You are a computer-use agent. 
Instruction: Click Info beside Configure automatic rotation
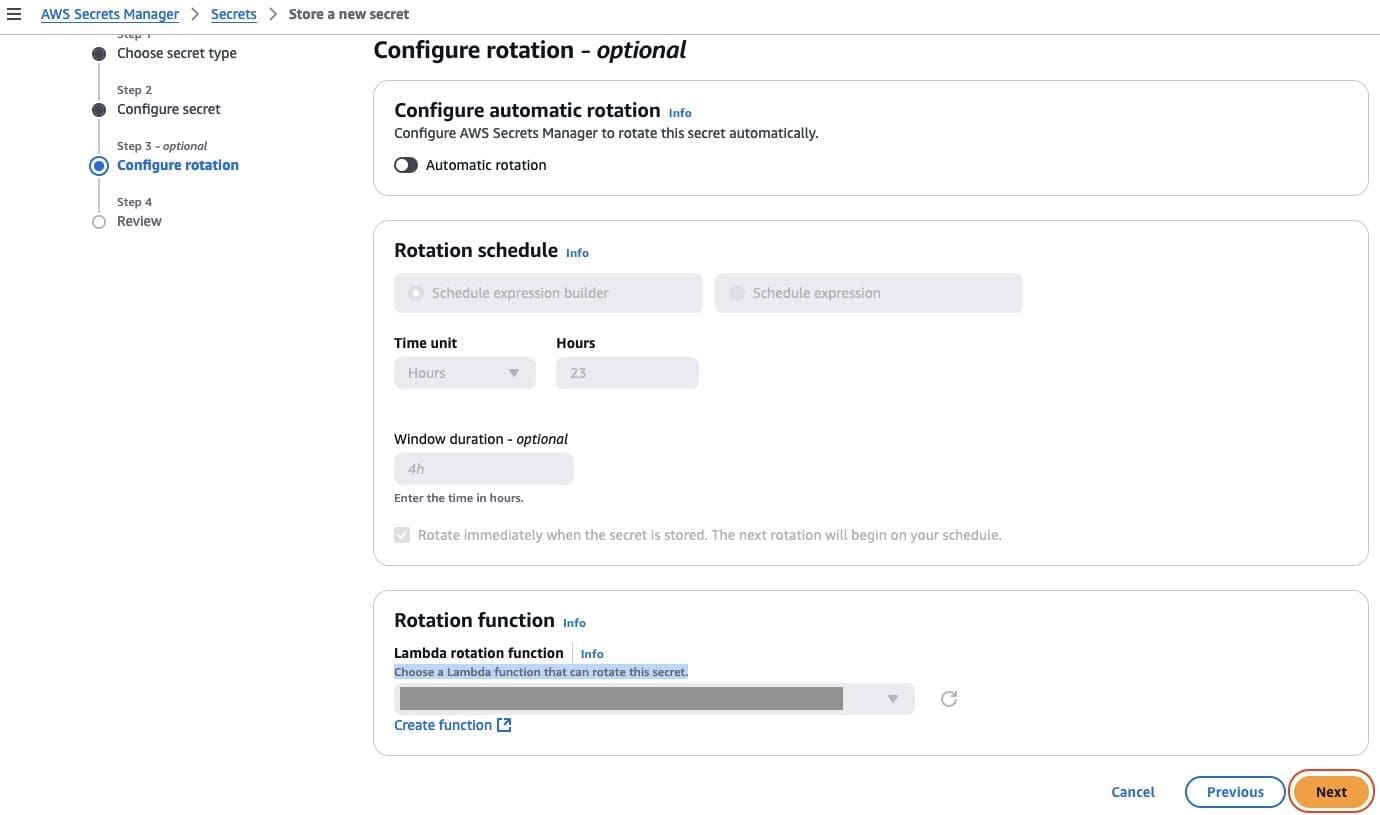click(679, 112)
